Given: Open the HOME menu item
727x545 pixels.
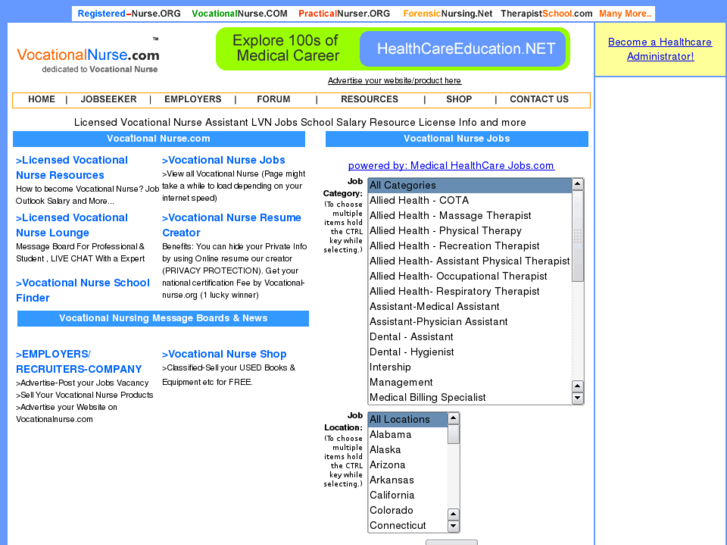Looking at the screenshot, I should pyautogui.click(x=41, y=99).
